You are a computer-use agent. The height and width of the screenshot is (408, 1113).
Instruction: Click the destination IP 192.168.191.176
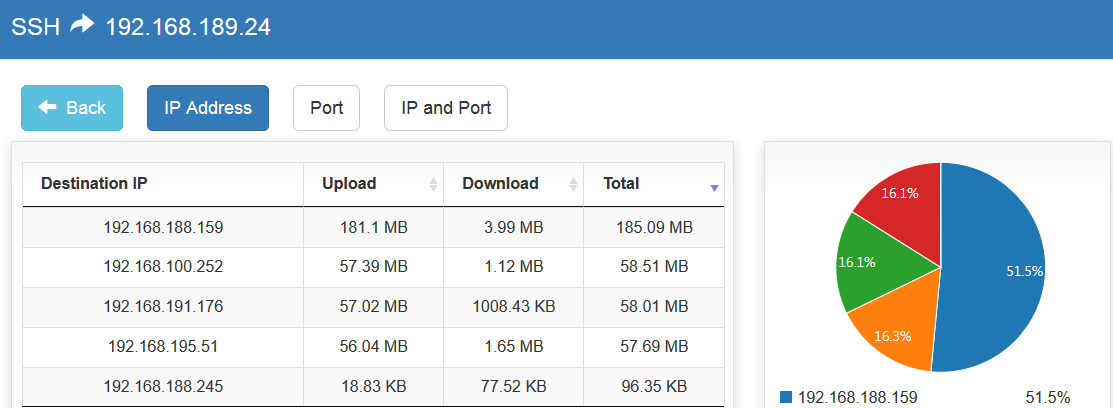coord(163,307)
